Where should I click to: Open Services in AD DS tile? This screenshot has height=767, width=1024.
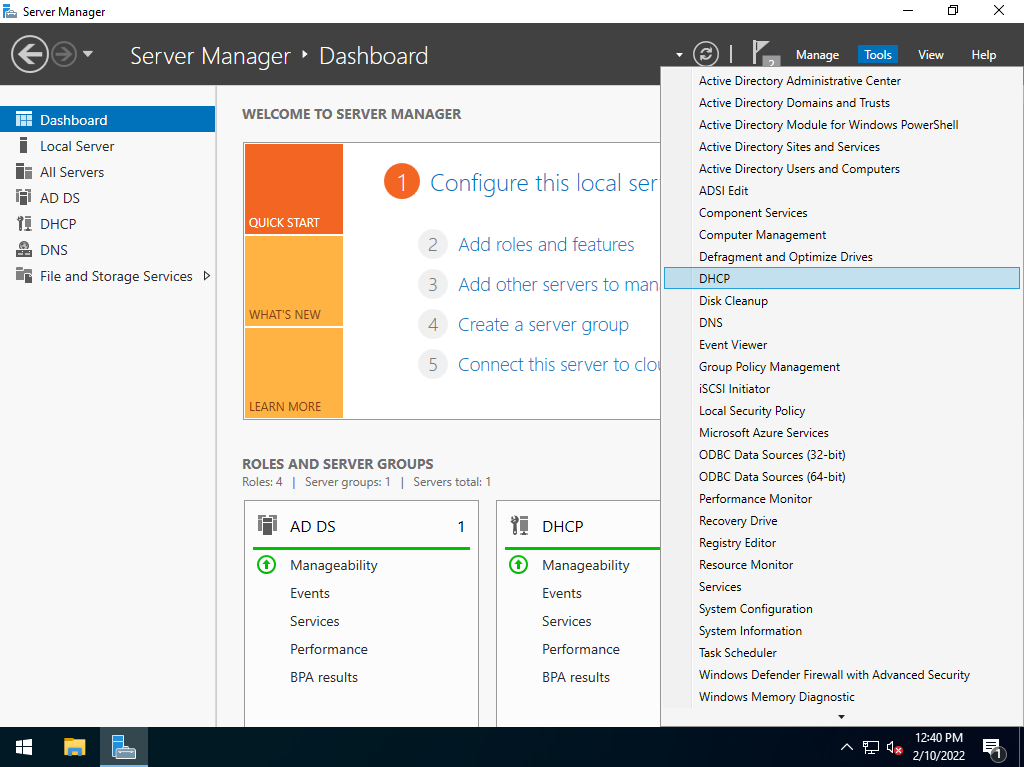(315, 621)
